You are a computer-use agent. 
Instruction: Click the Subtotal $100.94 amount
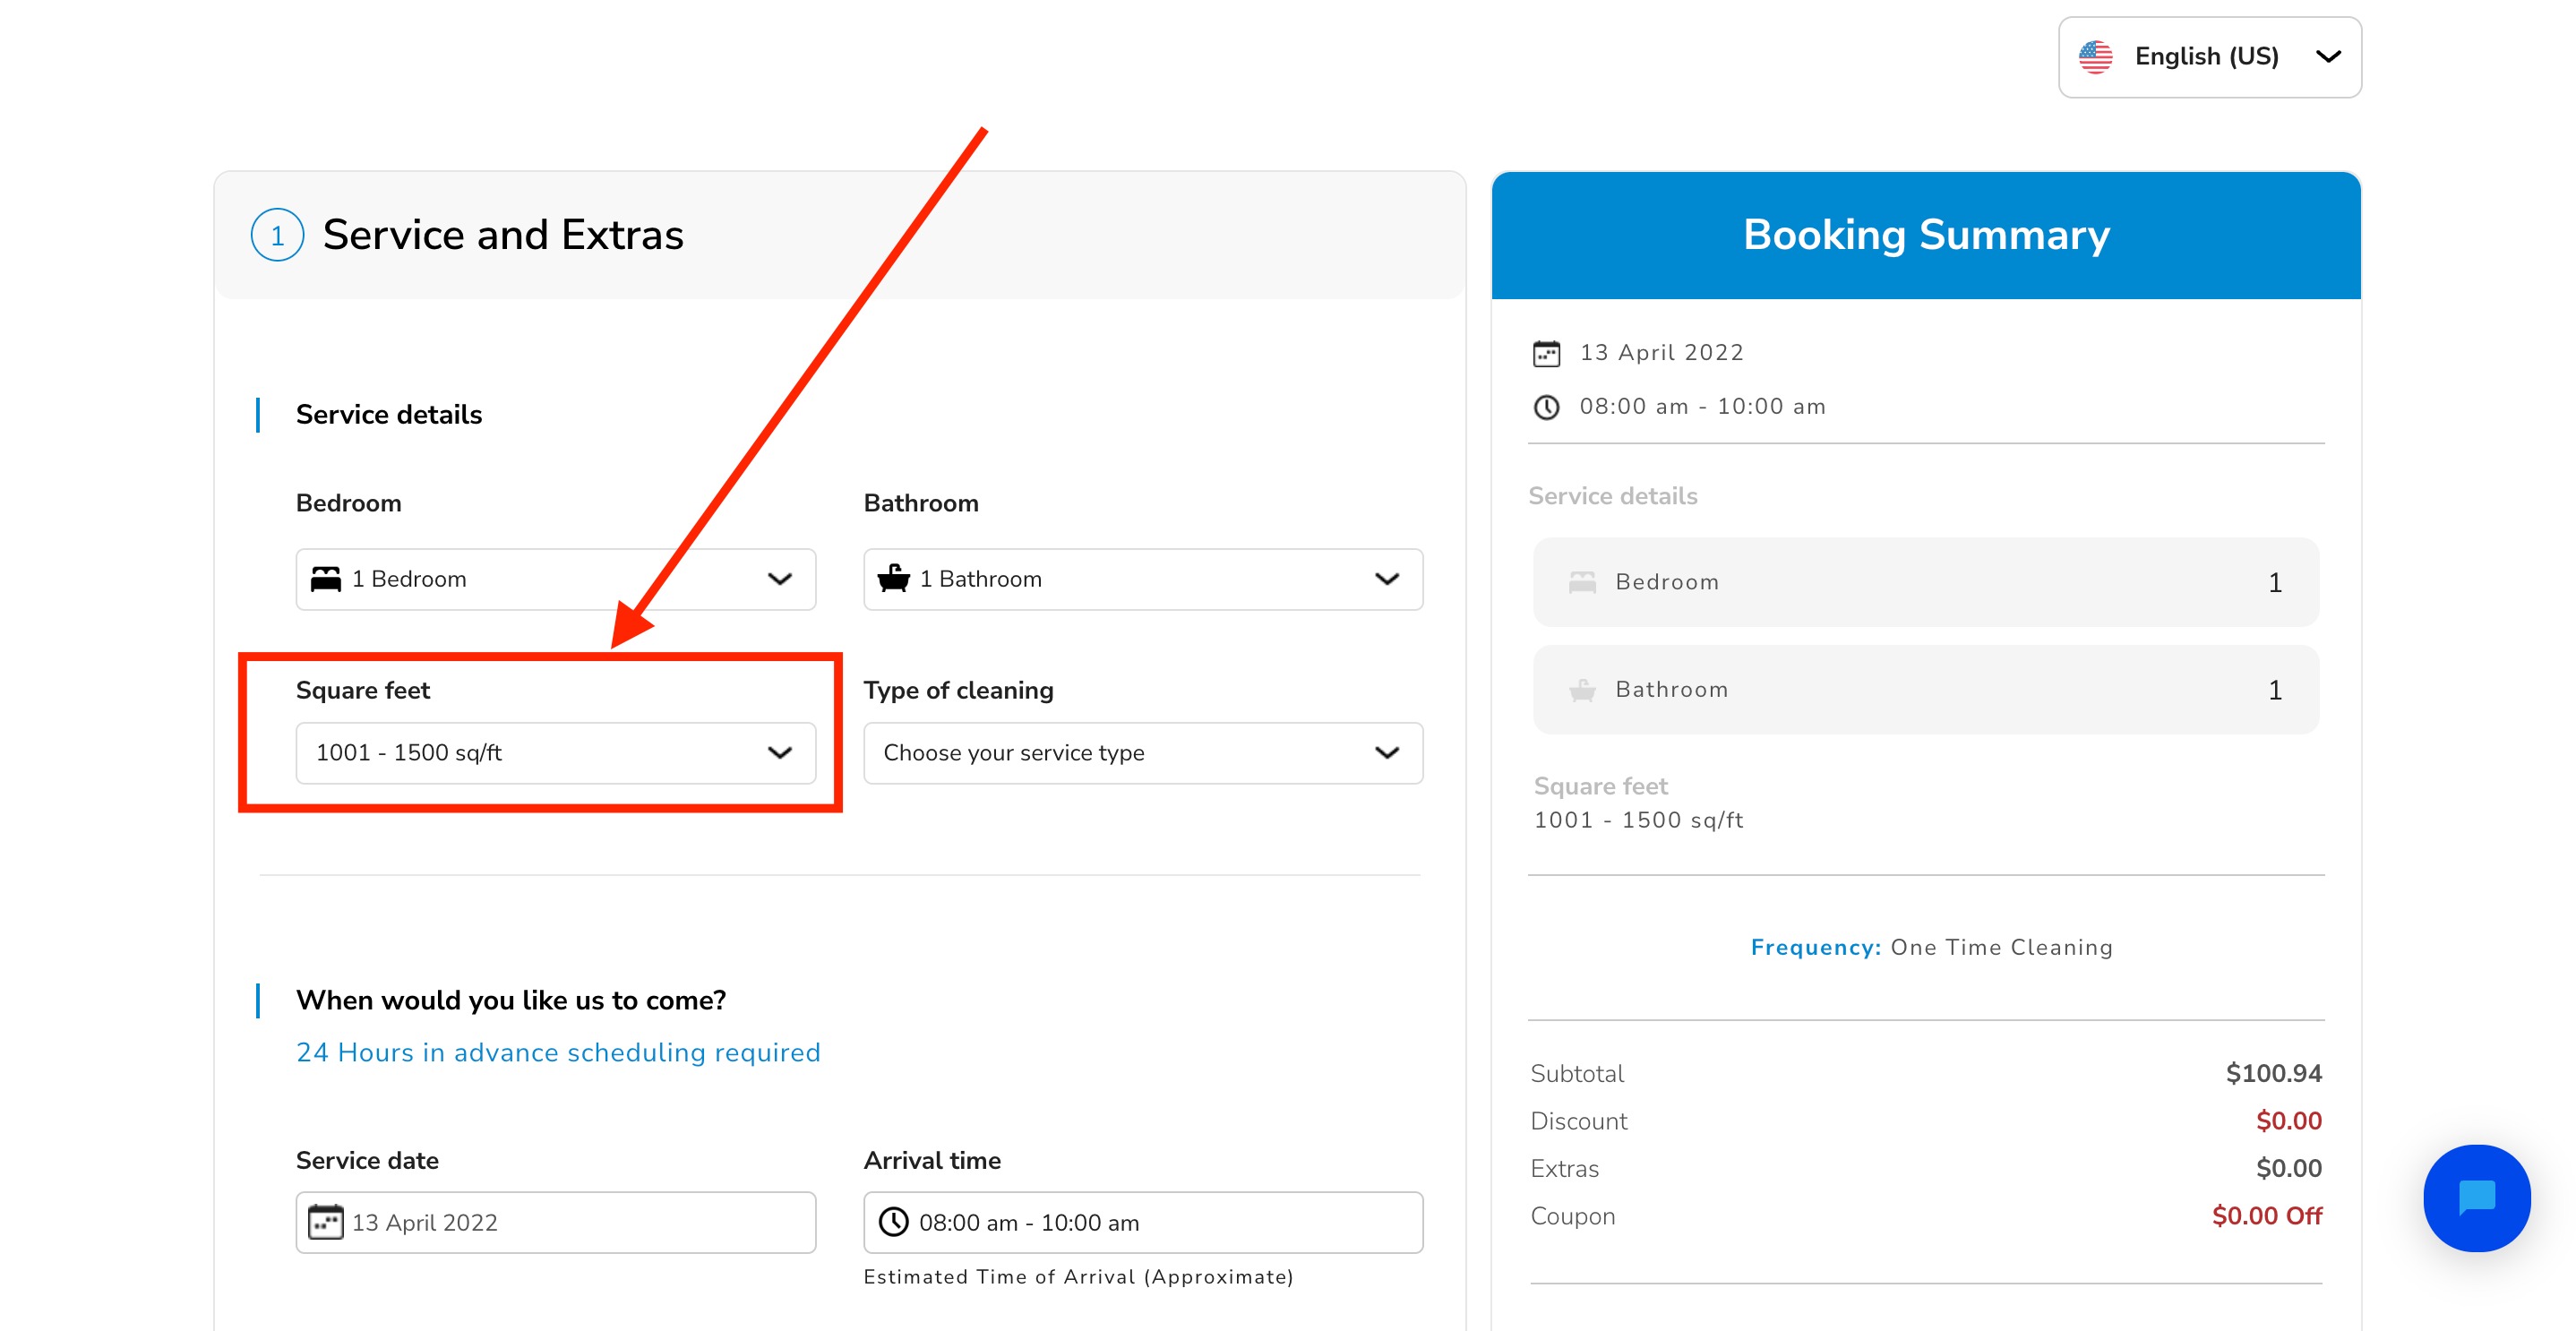point(2273,1073)
